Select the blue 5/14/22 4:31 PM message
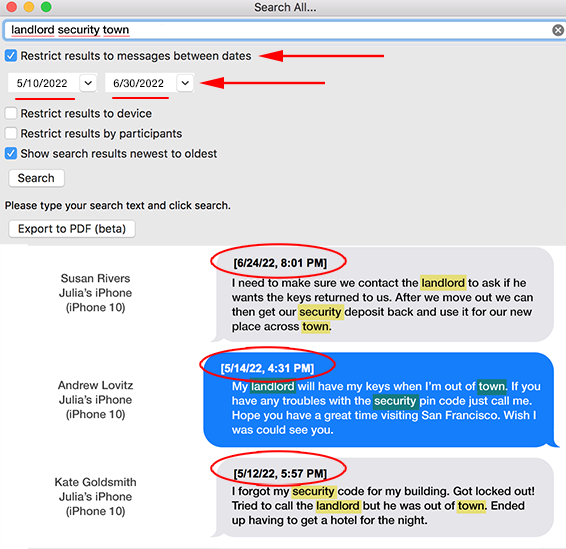Viewport: 566px width, 549px height. point(381,400)
